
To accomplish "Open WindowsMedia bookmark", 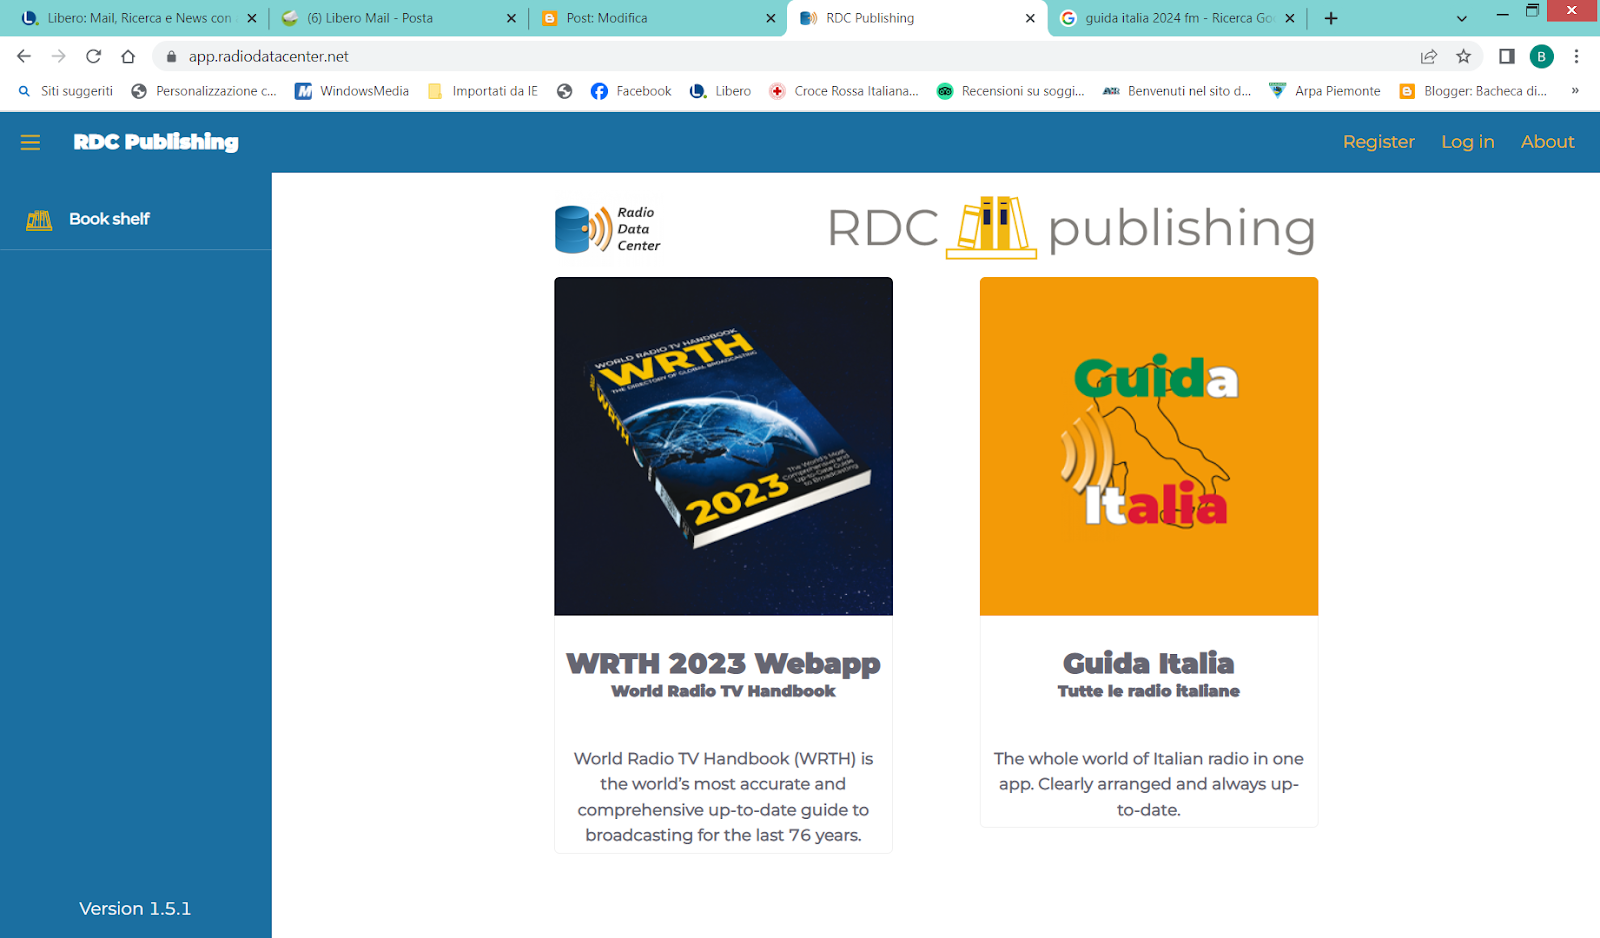I will 352,91.
